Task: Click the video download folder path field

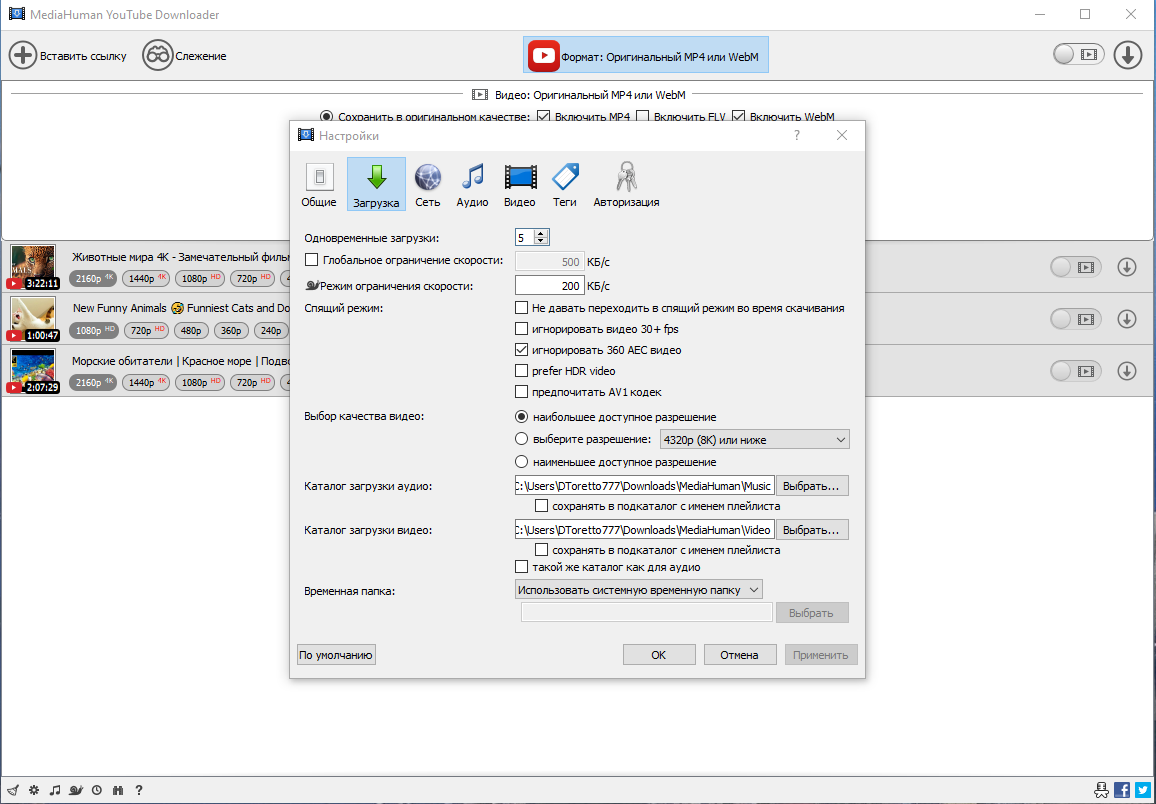Action: 644,530
